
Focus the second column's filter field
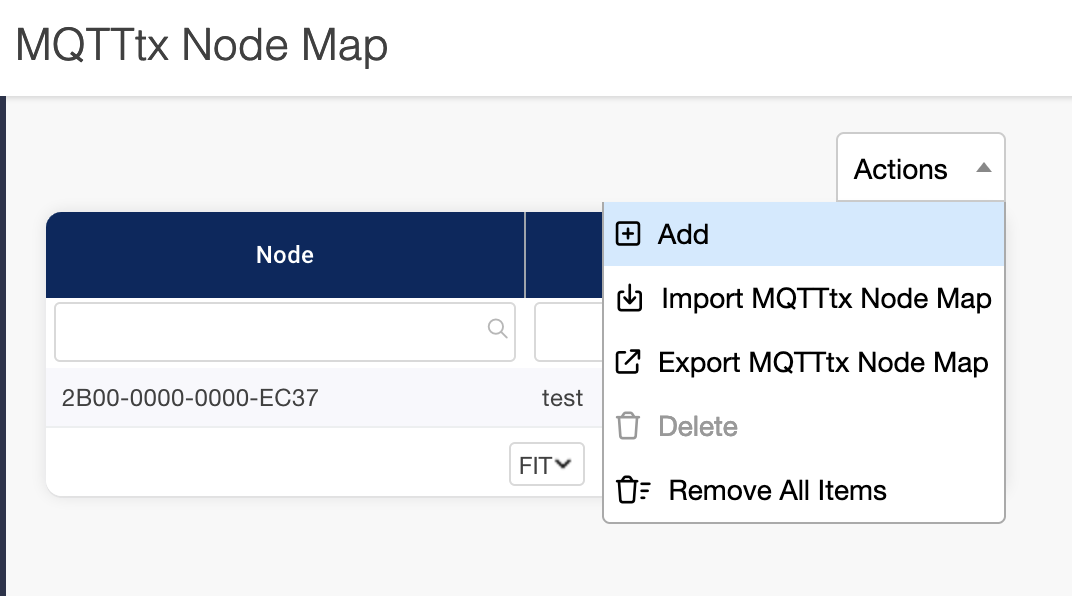[x=568, y=331]
